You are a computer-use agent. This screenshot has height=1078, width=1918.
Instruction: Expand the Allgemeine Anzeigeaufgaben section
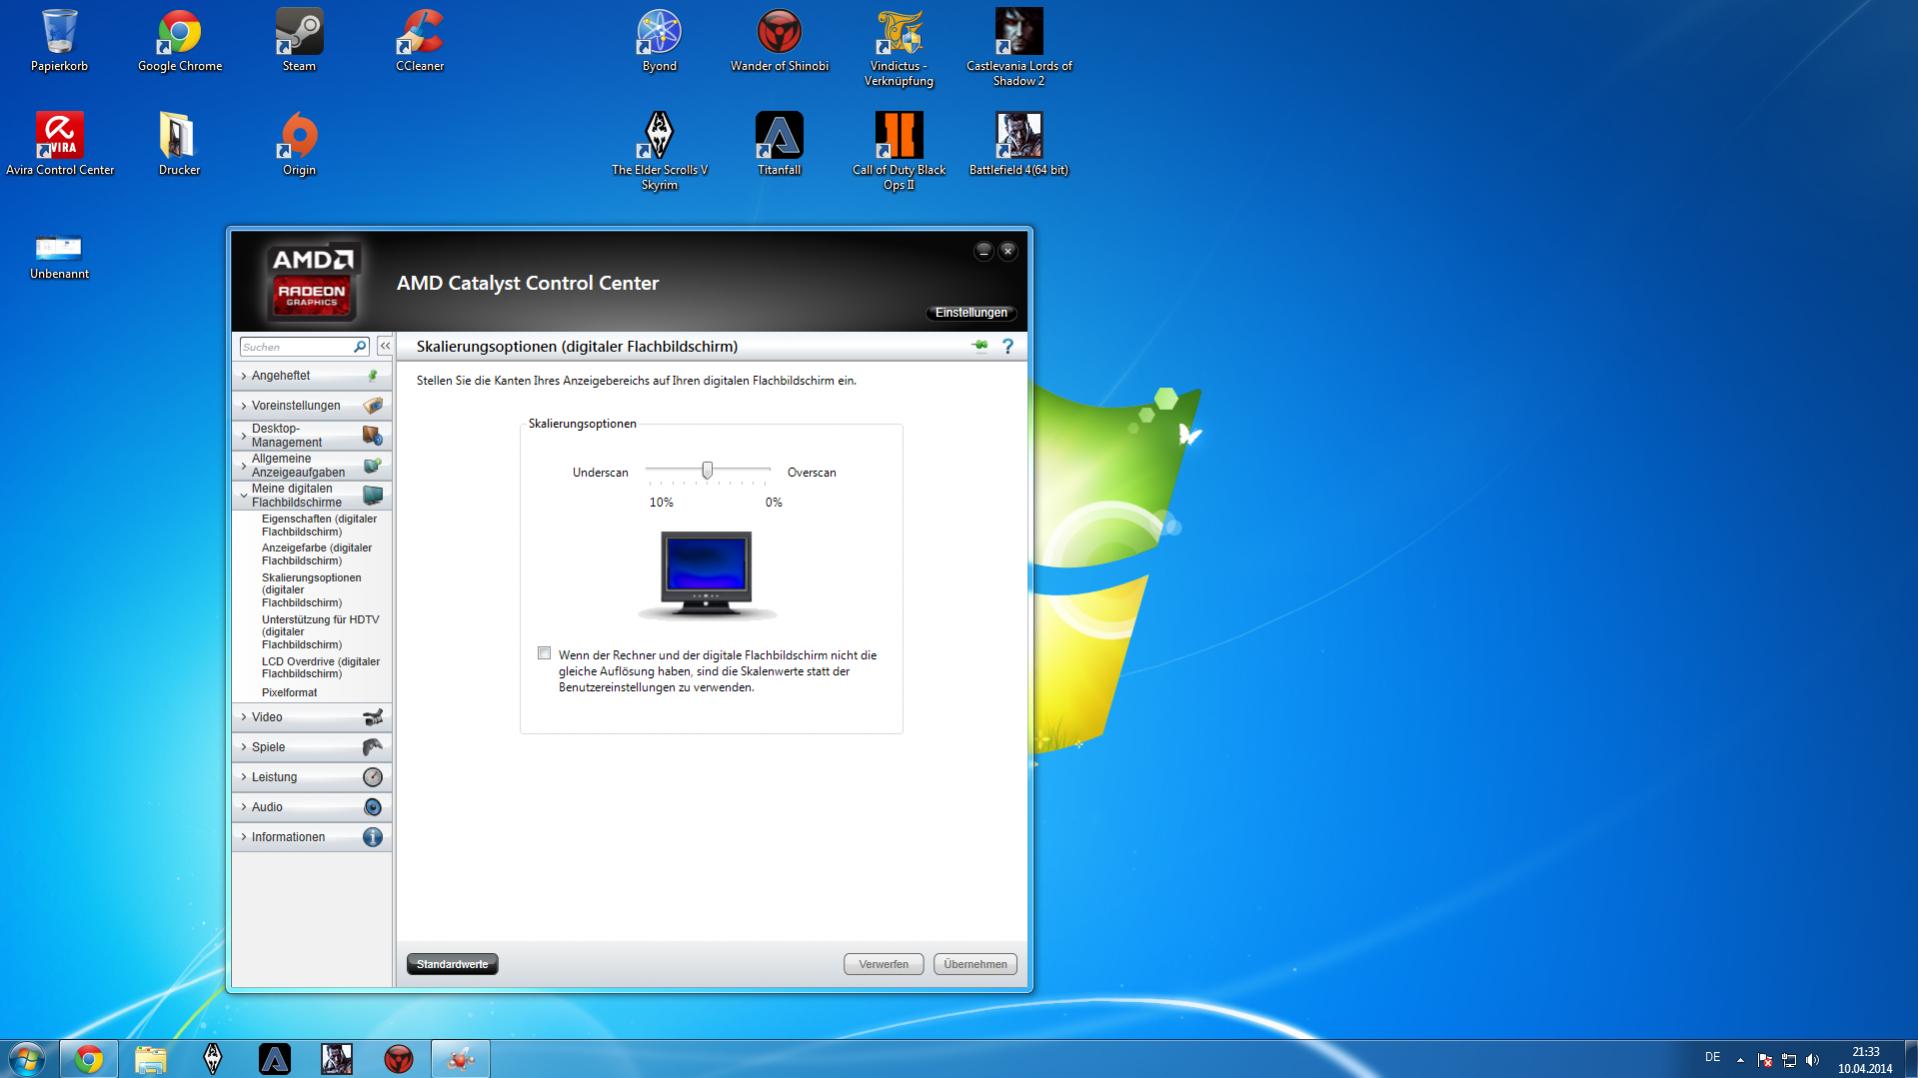tap(312, 466)
